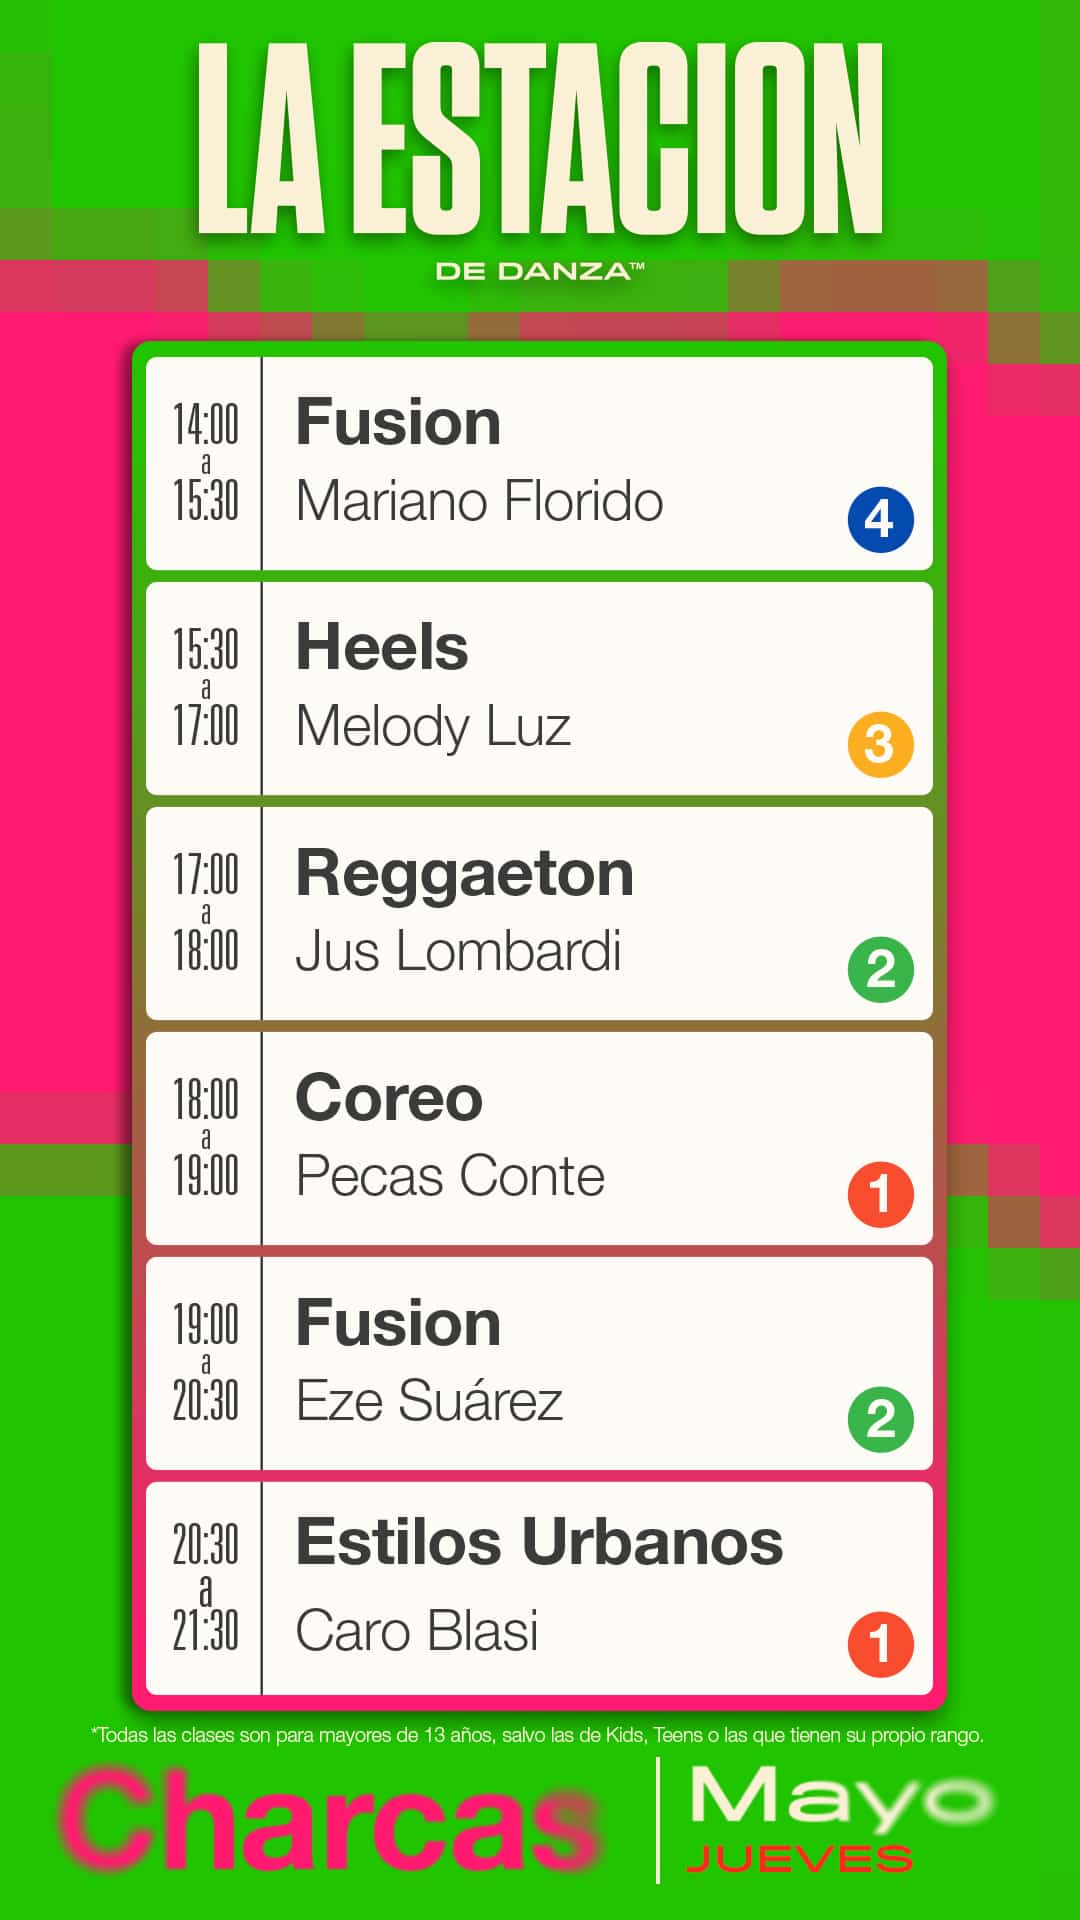Open the Reggaeton class entry
The height and width of the screenshot is (1920, 1080).
[x=464, y=873]
